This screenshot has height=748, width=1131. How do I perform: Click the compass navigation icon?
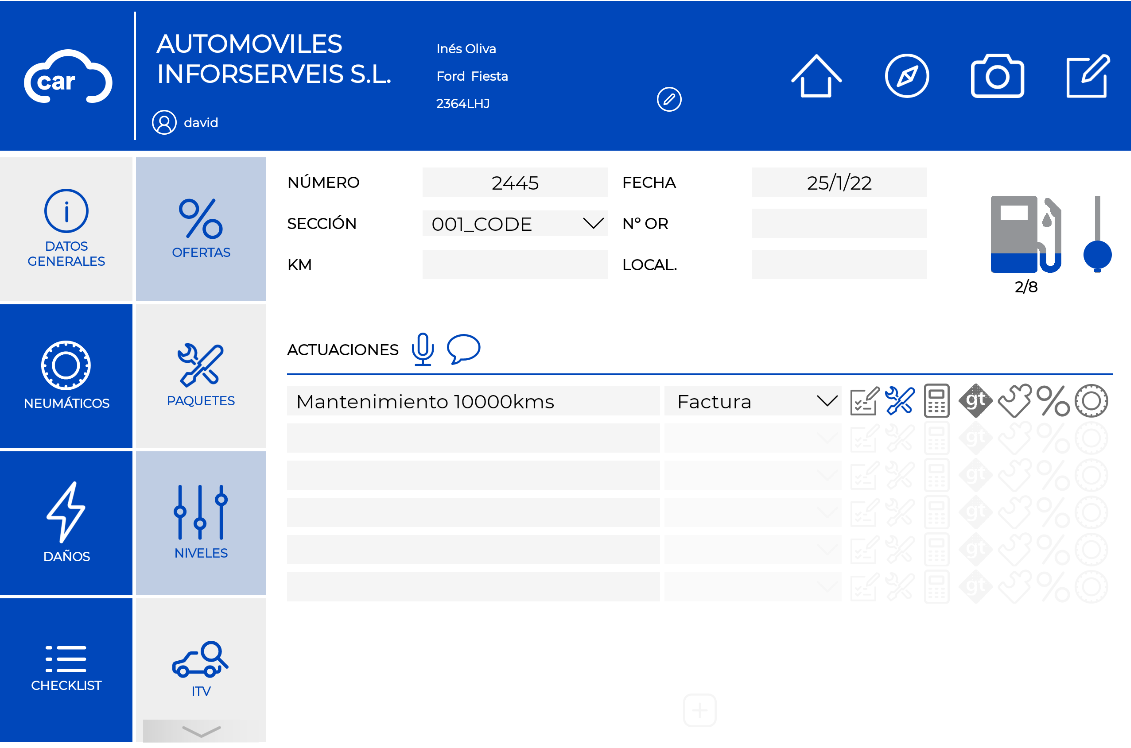(907, 76)
